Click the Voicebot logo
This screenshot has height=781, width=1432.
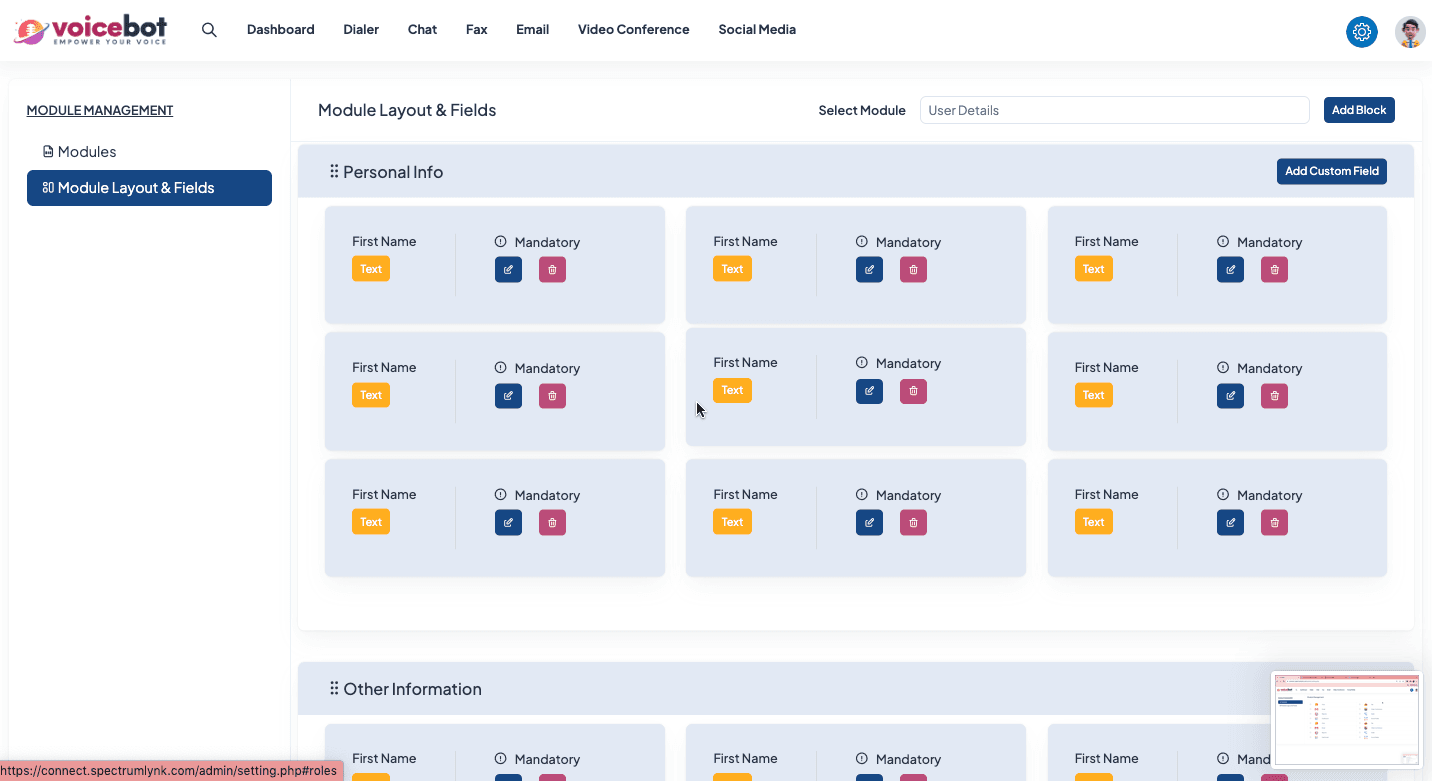pyautogui.click(x=90, y=31)
